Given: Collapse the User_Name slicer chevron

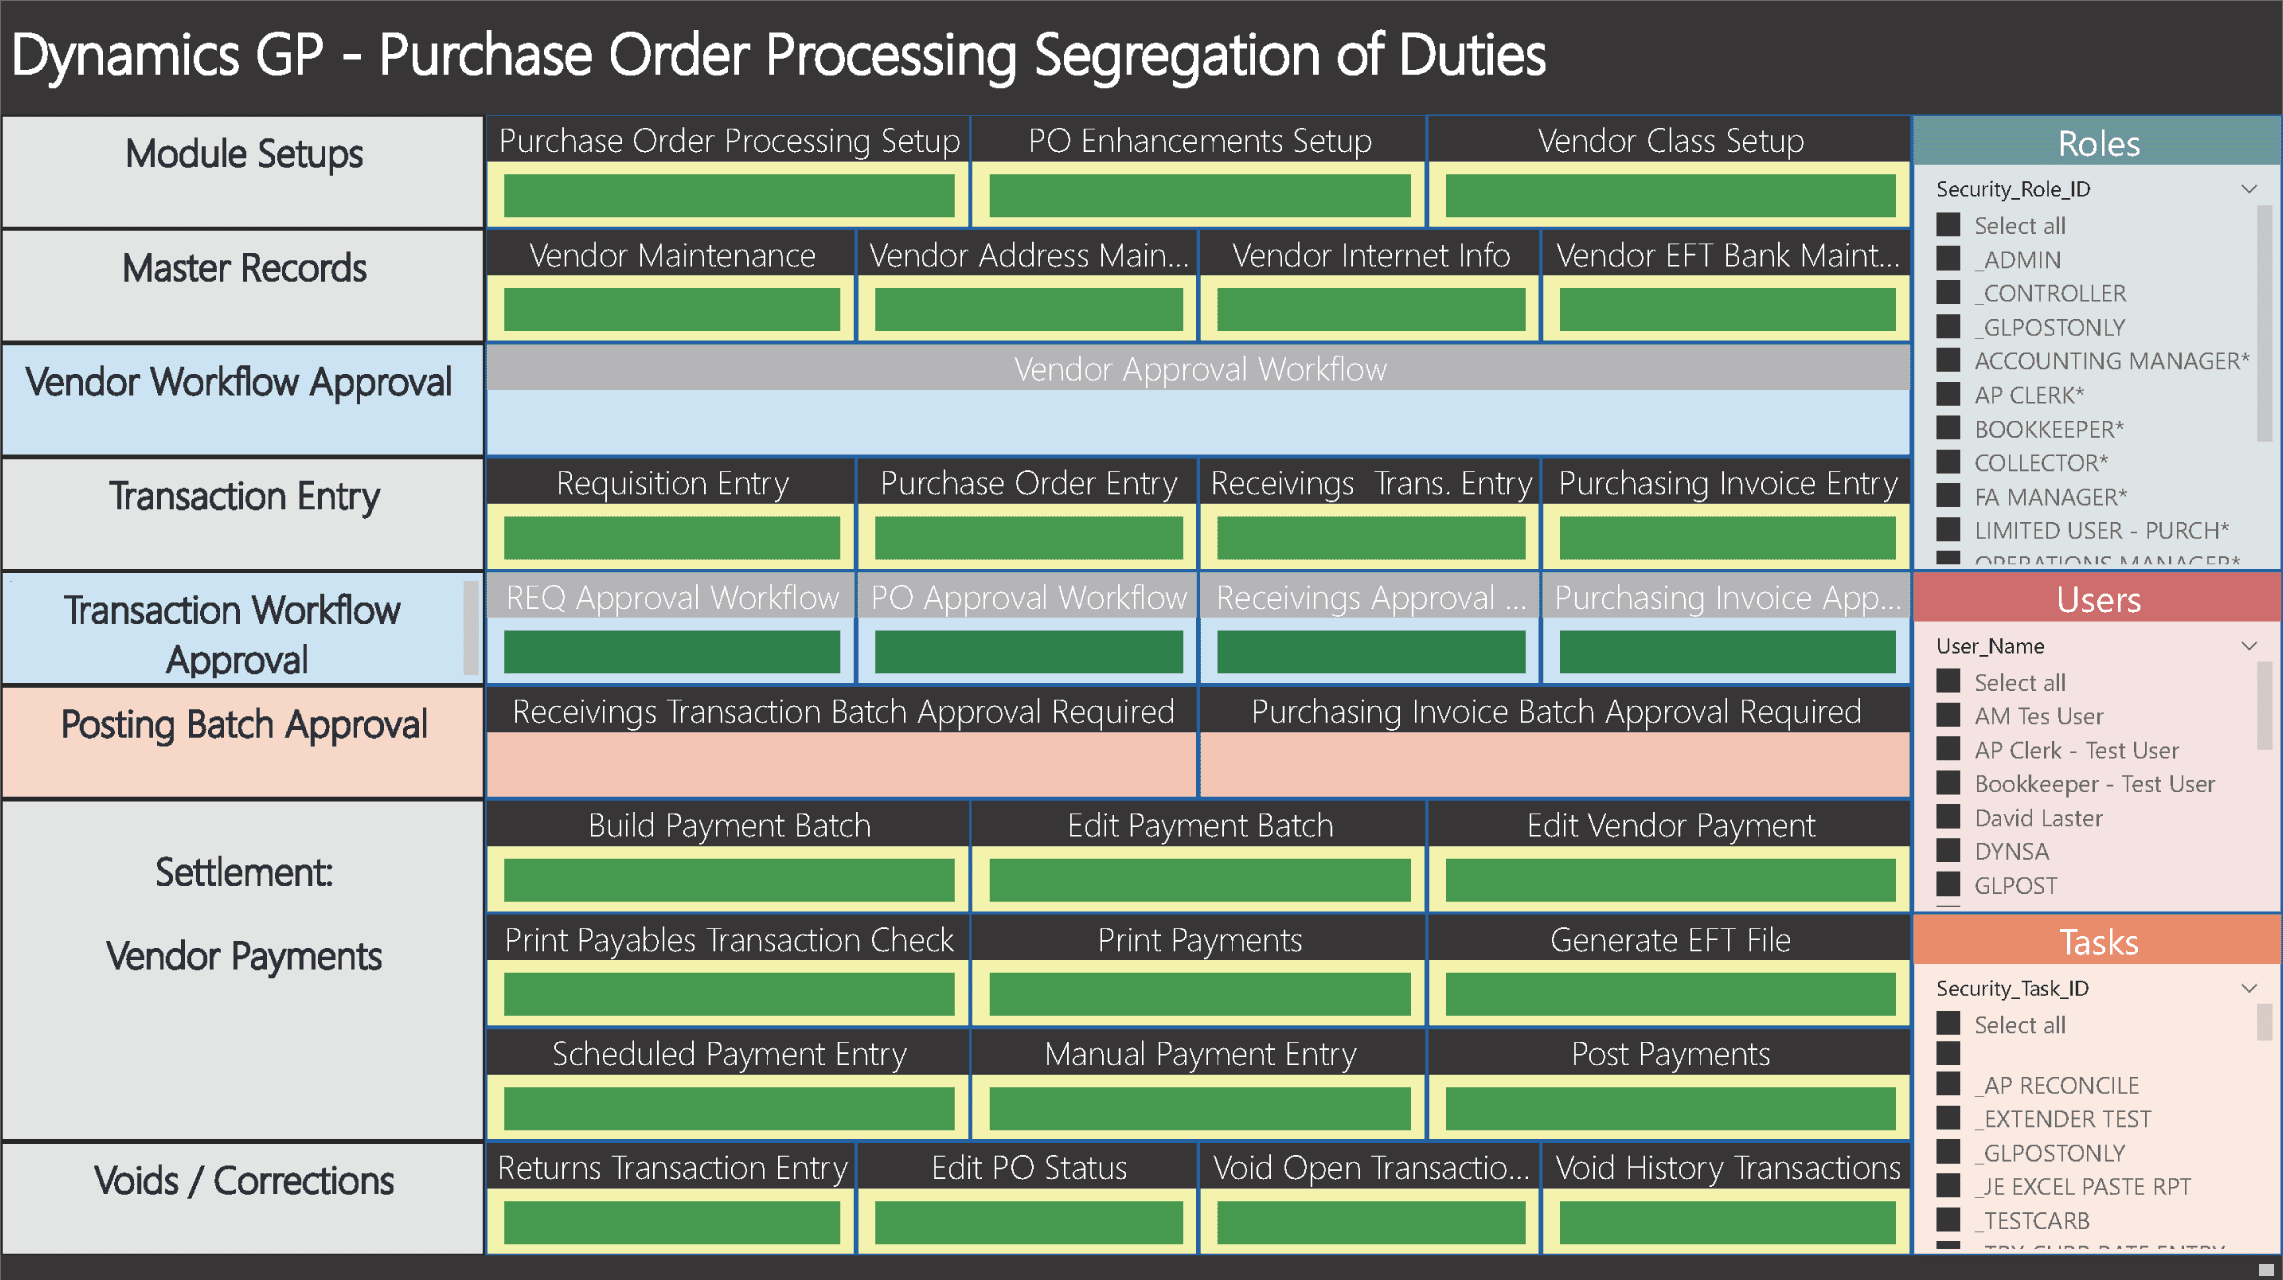Looking at the screenshot, I should [2249, 646].
